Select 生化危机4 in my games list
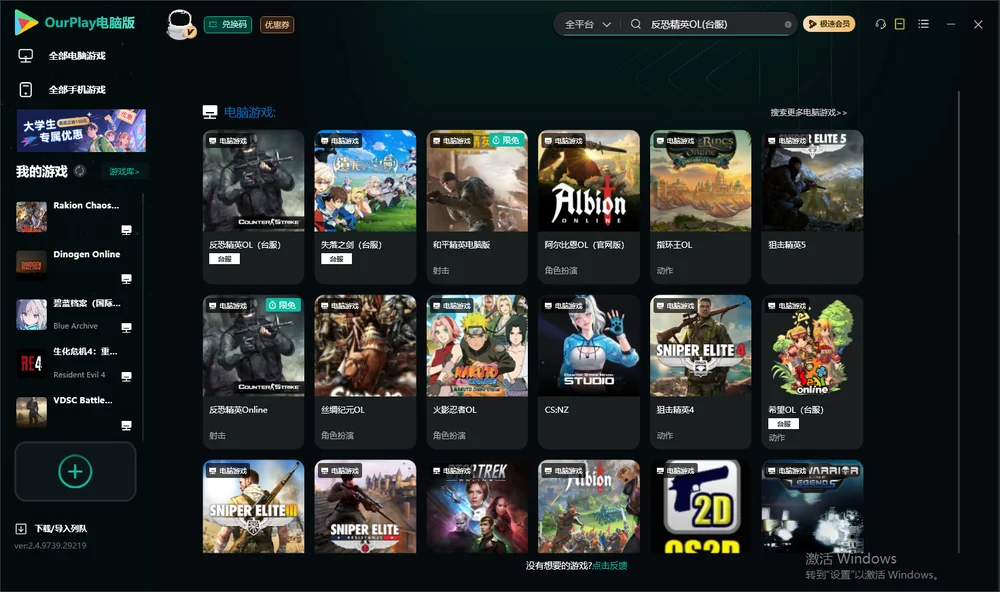1000x592 pixels. (x=75, y=363)
